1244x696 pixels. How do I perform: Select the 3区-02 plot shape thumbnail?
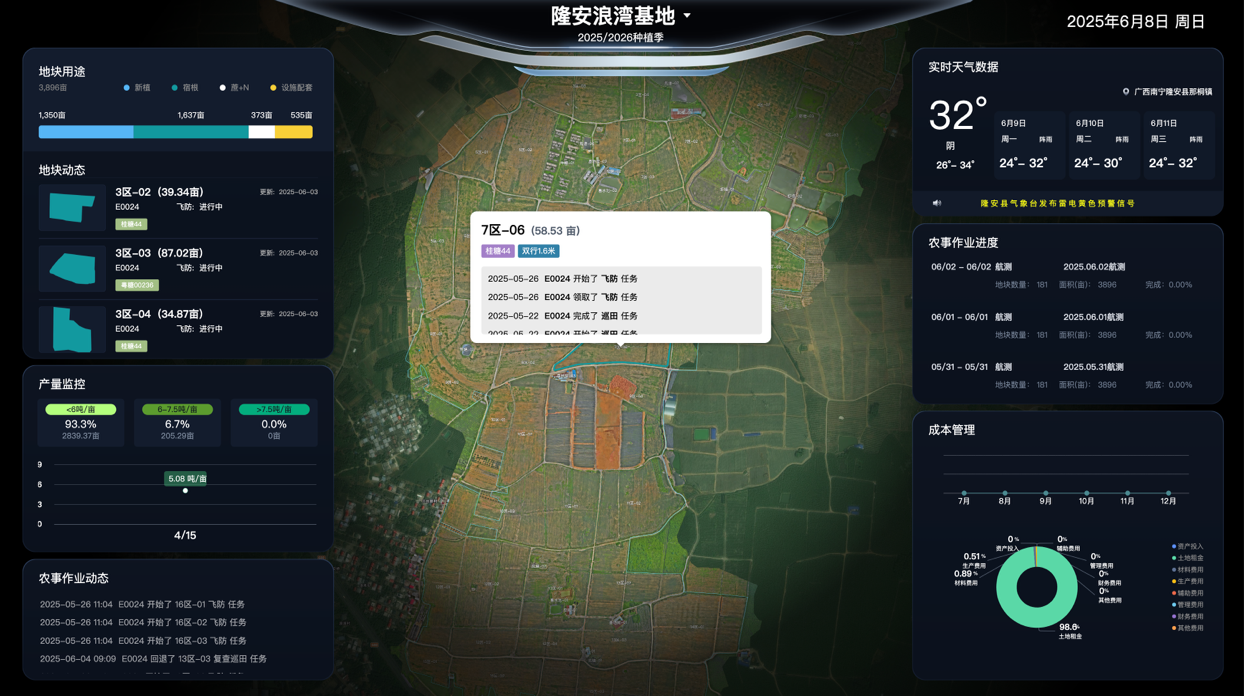(72, 207)
